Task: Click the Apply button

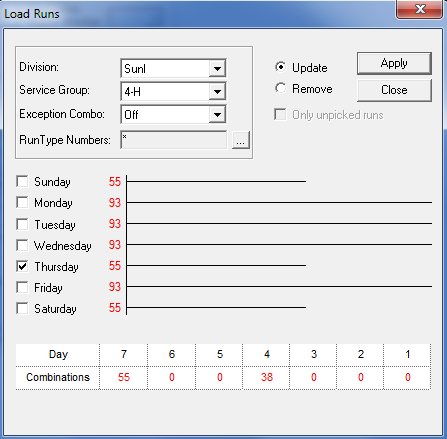Action: click(394, 63)
